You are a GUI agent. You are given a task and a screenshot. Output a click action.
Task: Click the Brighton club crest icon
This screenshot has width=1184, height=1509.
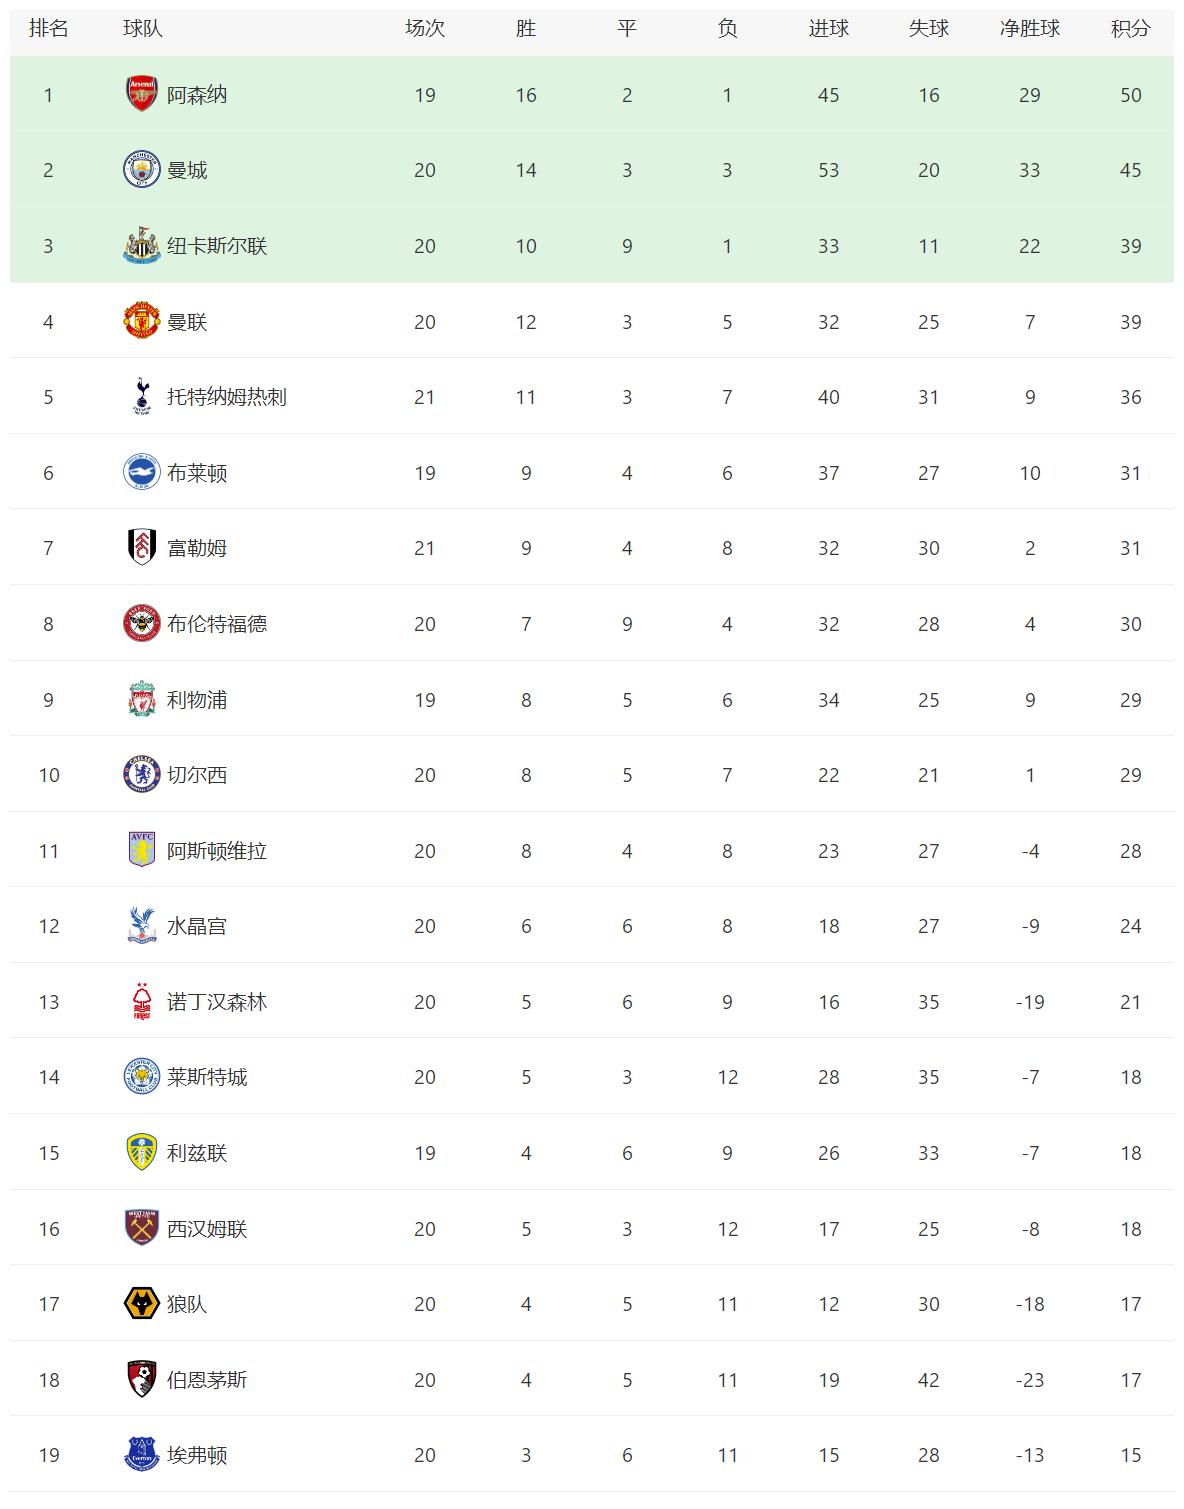(141, 472)
